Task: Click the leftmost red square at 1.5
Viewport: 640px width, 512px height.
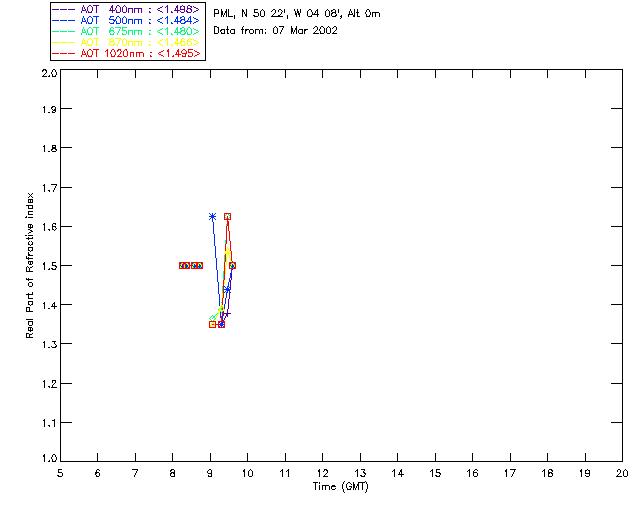Action: (182, 265)
